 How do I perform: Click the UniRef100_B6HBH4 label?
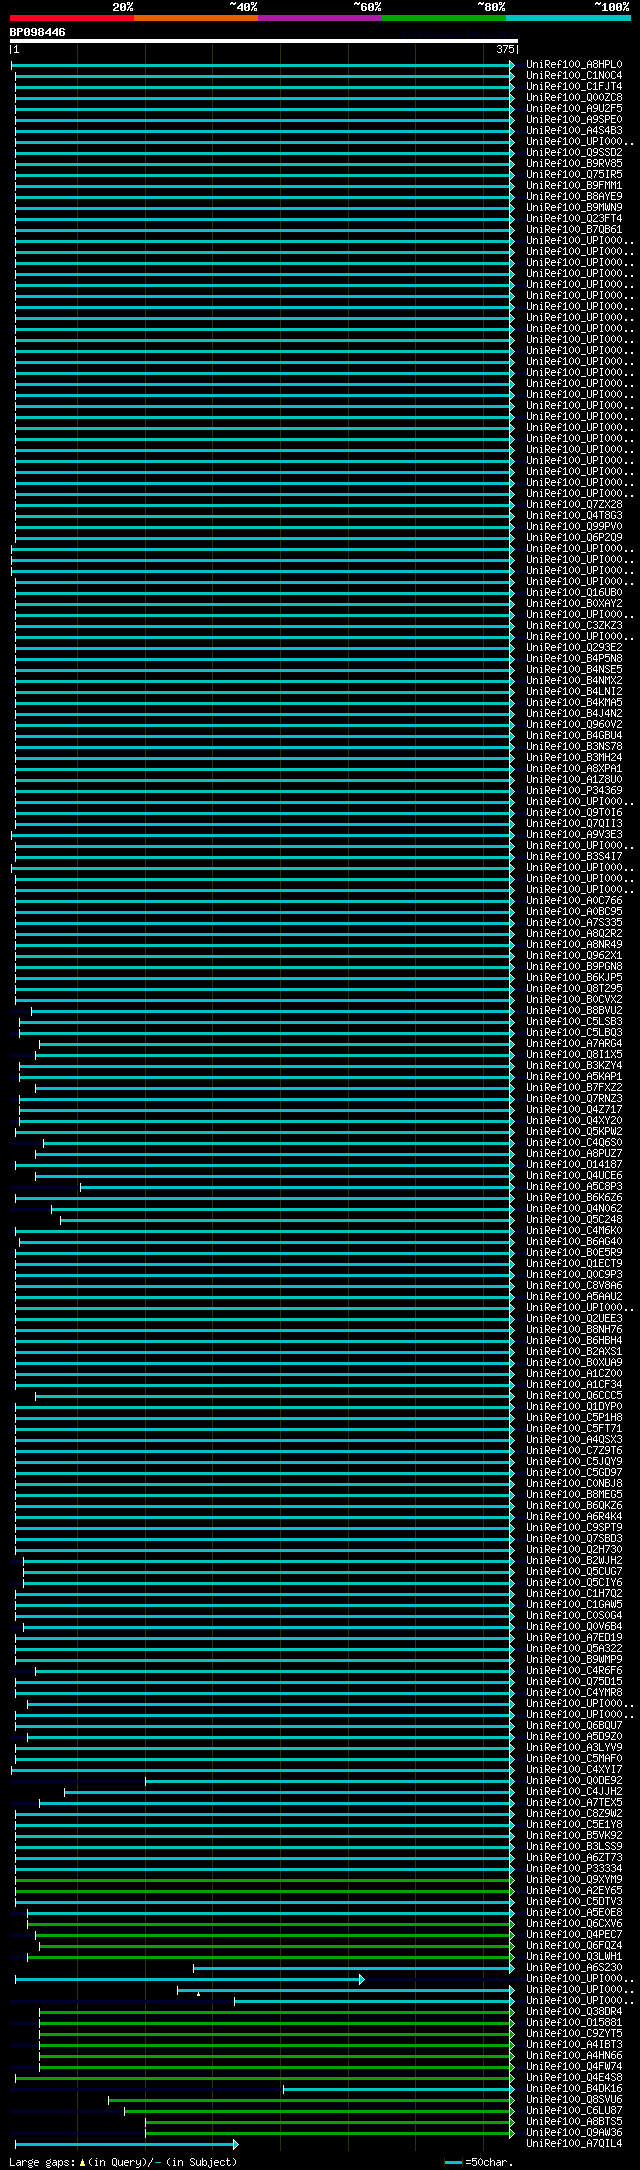tap(574, 1341)
